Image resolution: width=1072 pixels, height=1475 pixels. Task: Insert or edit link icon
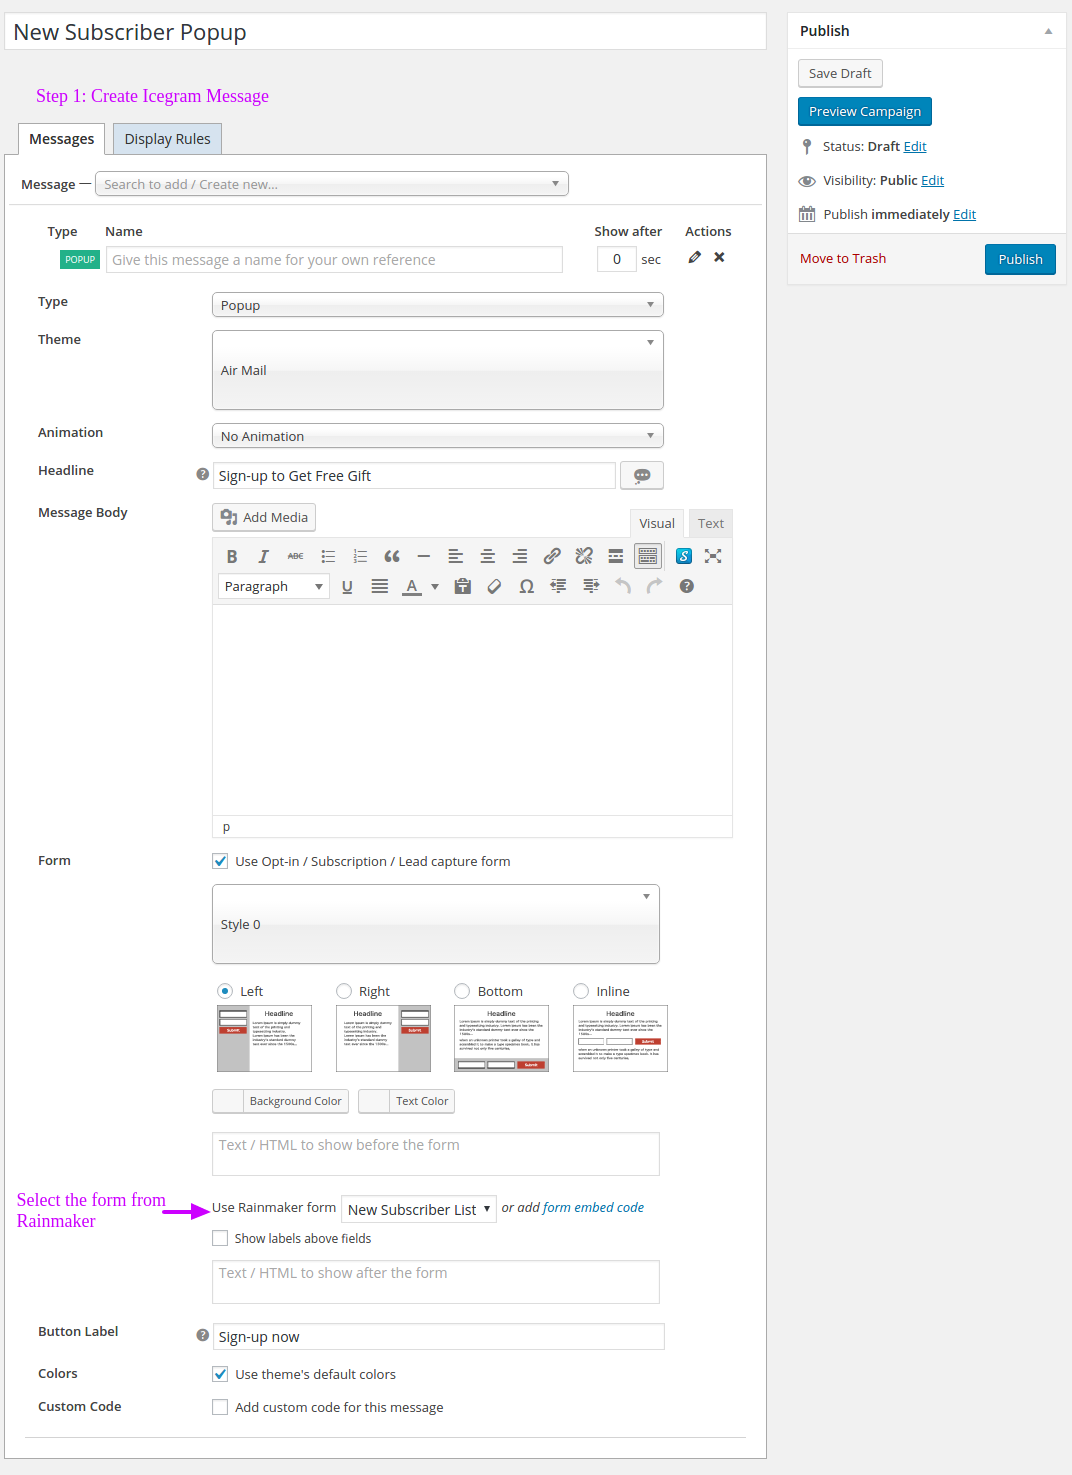552,556
